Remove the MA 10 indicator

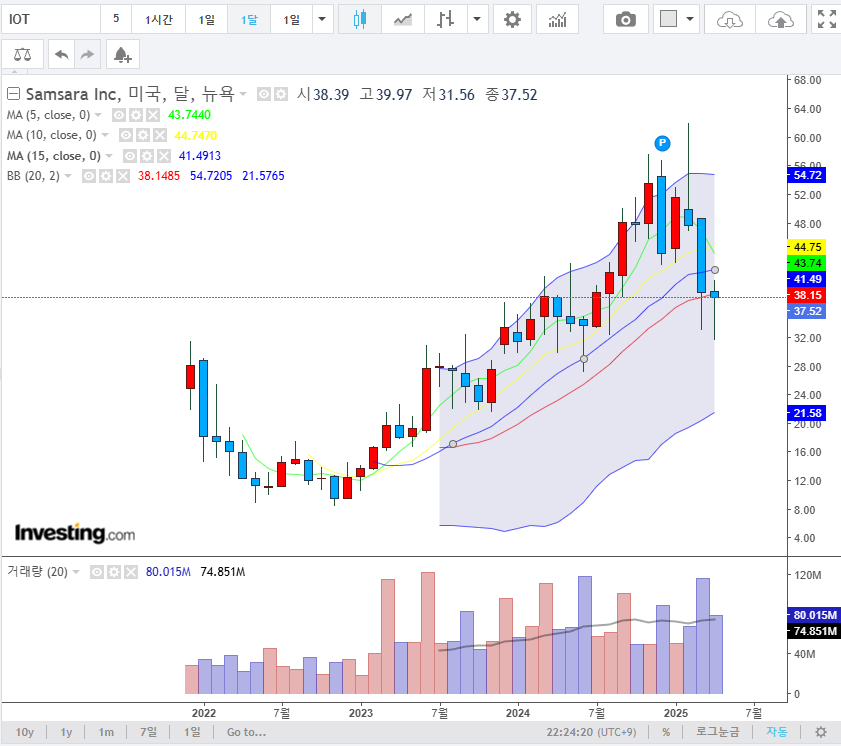160,135
